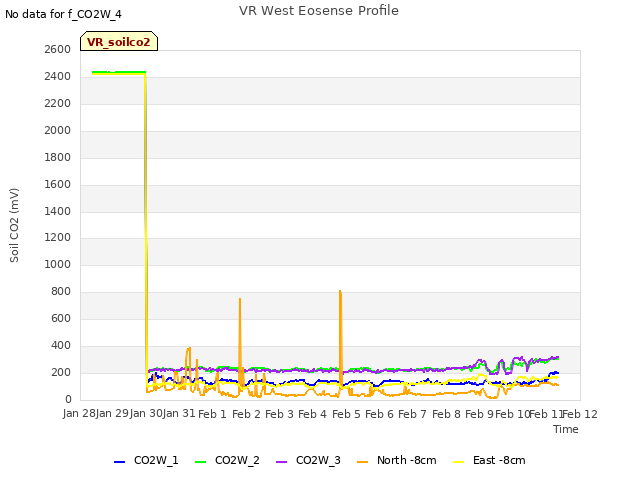Image resolution: width=640 pixels, height=480 pixels.
Task: Click the chart title VR West Eosense Profile
Action: 319,11
